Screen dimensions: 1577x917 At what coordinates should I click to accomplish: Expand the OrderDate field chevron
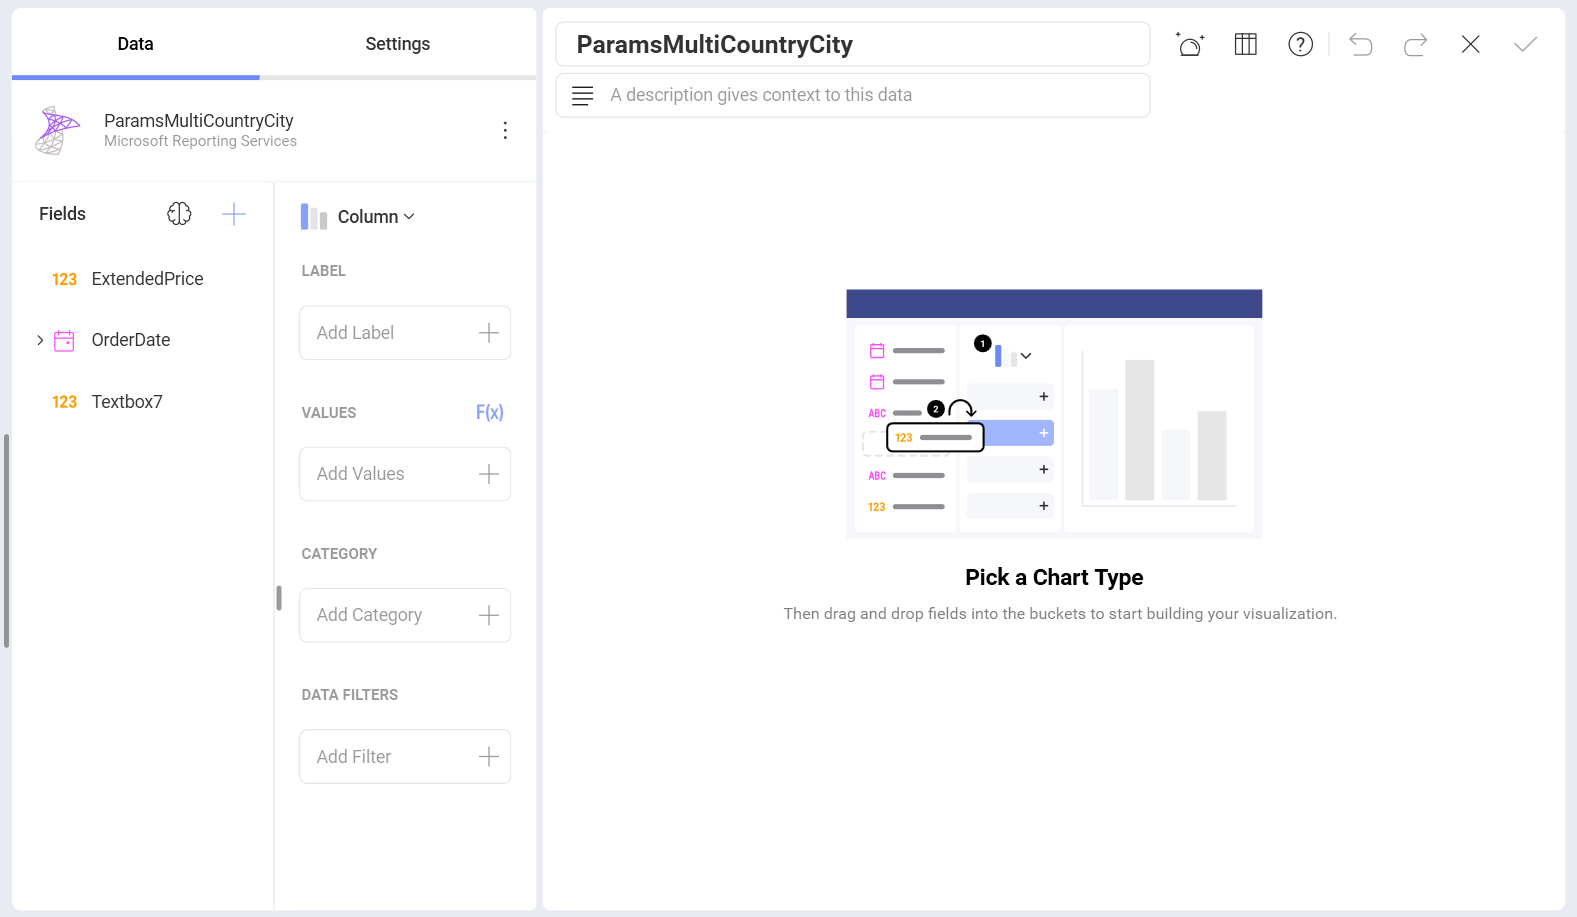tap(40, 341)
